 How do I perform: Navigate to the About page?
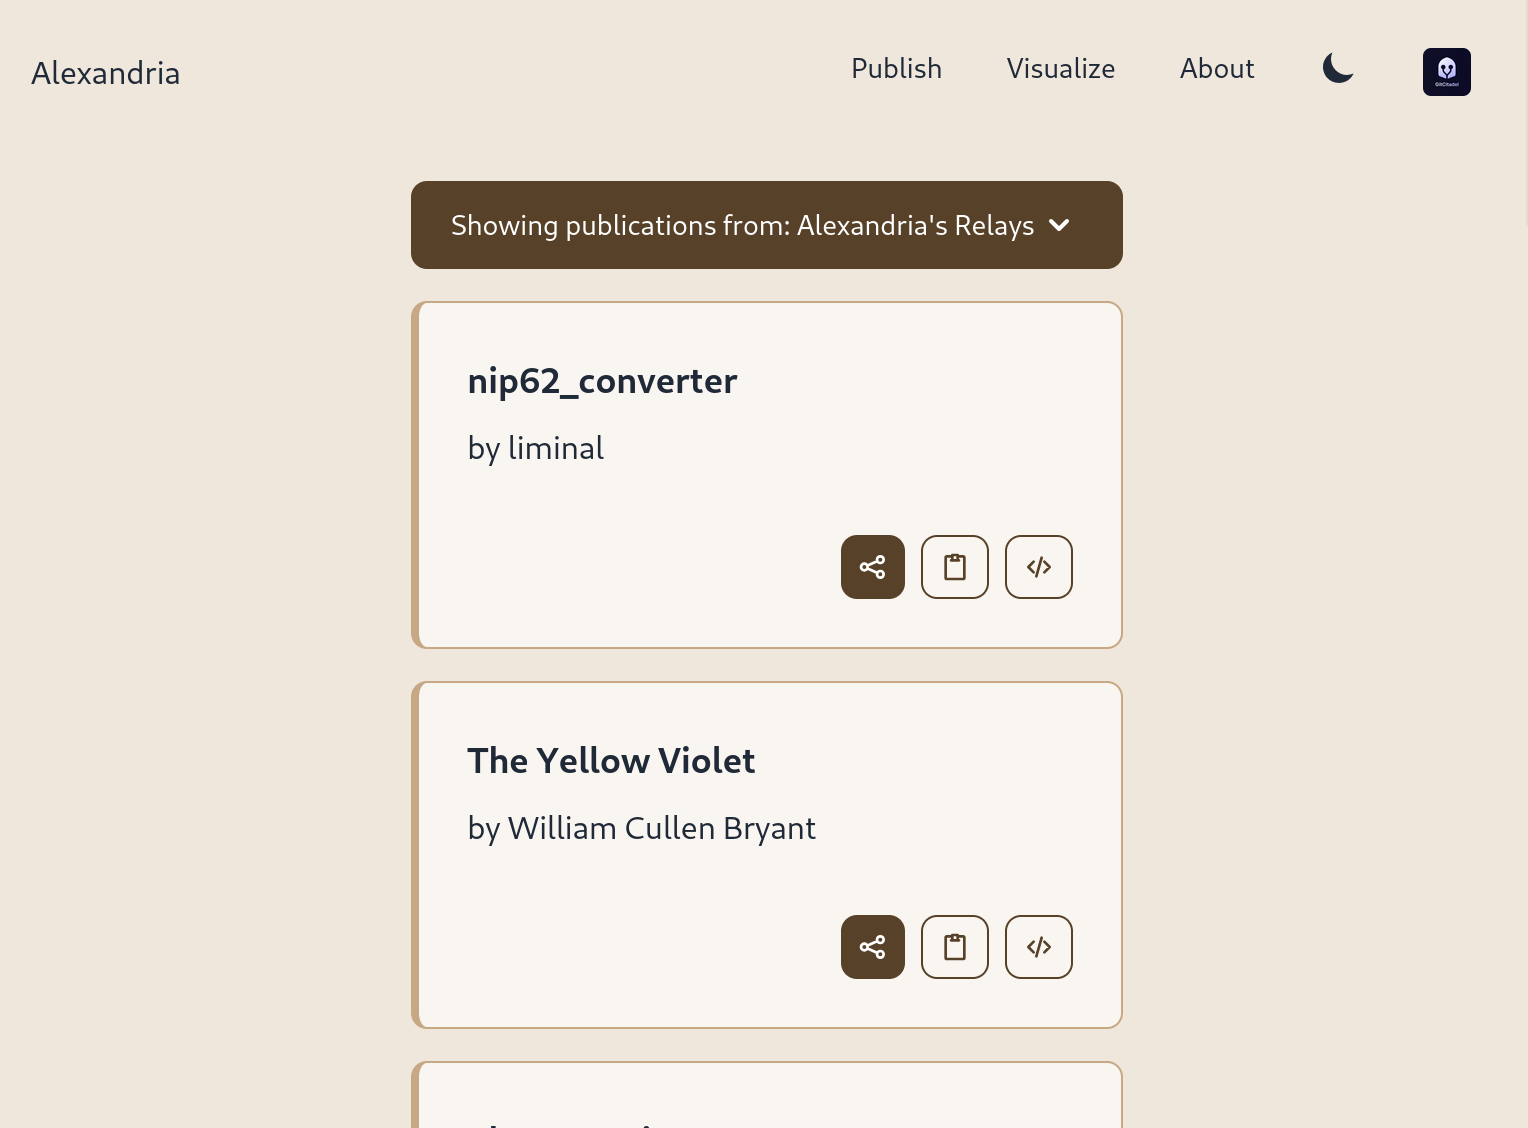coord(1216,68)
